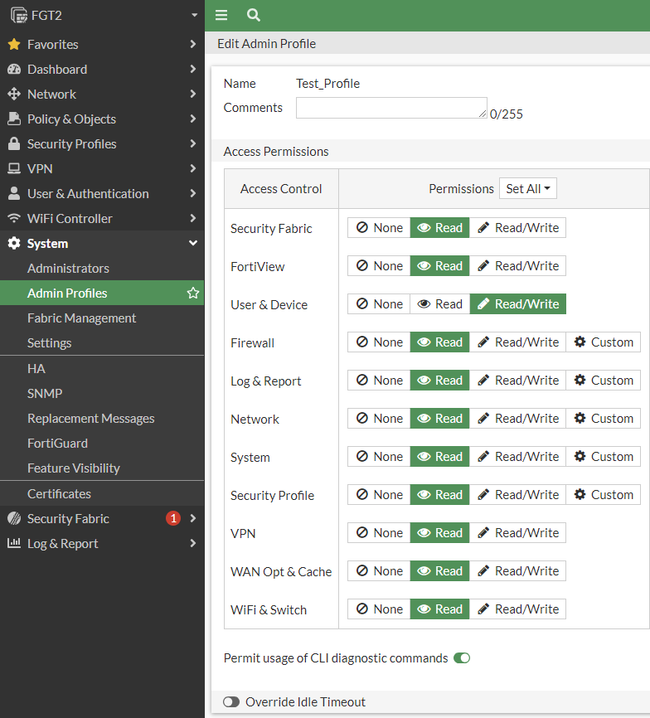Viewport: 650px width, 718px height.
Task: Click the search magnifier icon
Action: click(253, 15)
